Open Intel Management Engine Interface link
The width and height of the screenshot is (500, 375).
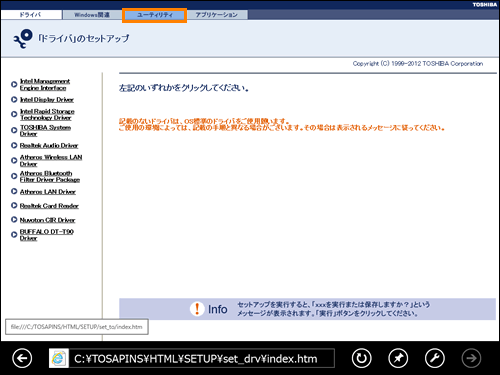(45, 85)
